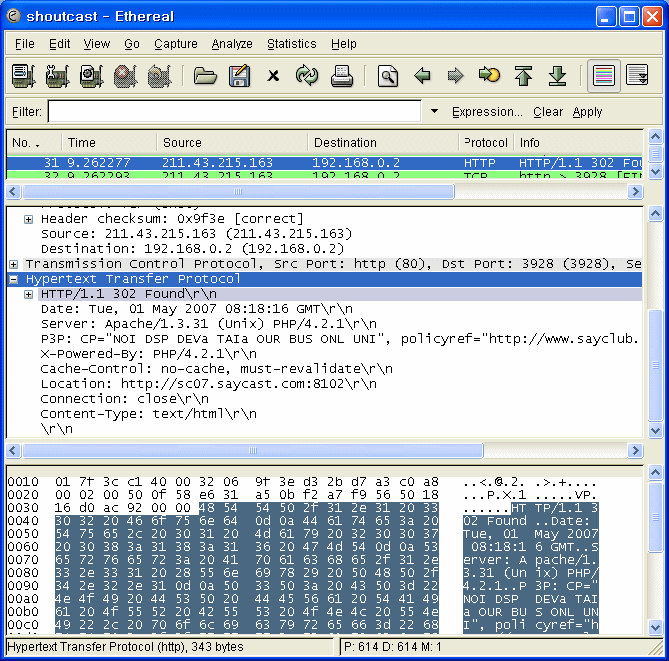Open capture options toolbar icon

pos(58,76)
